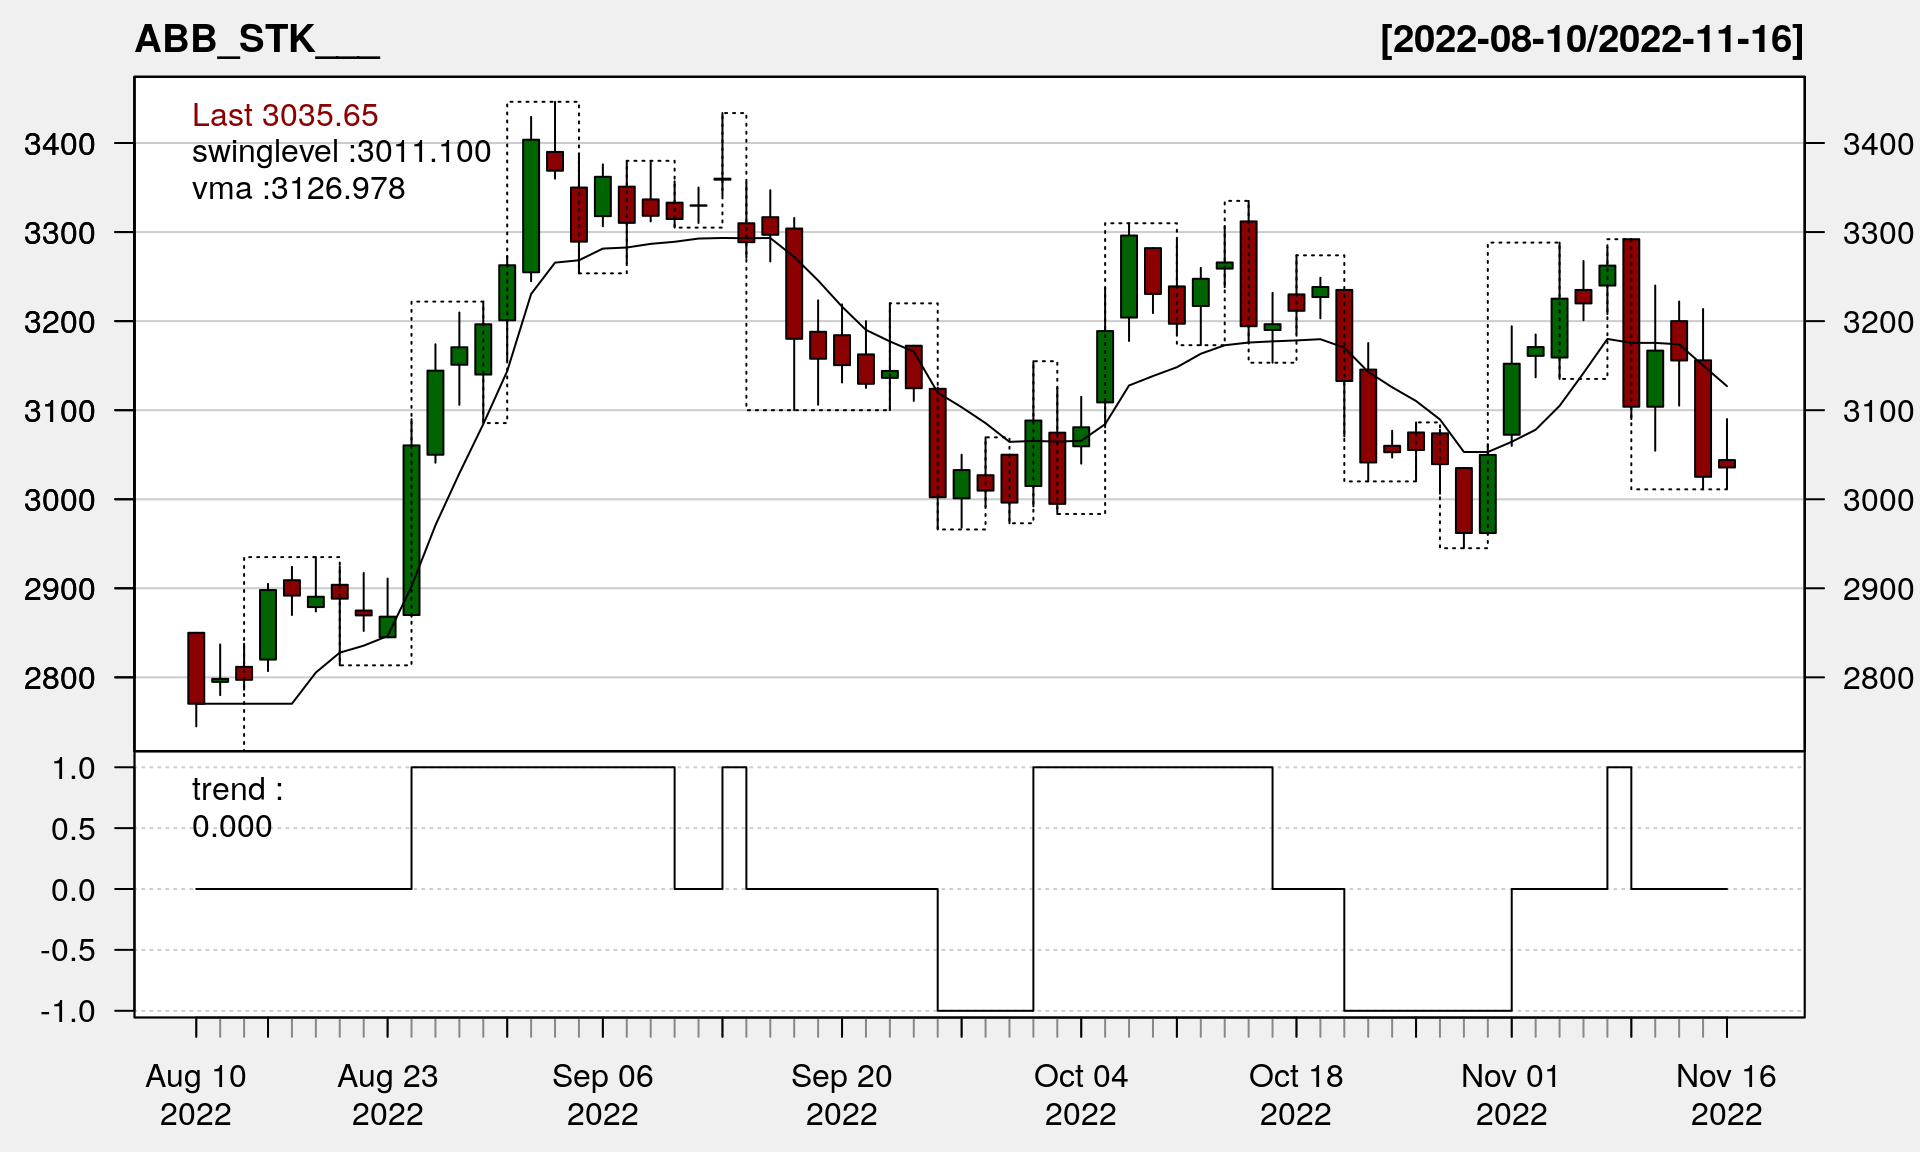Screen dimensions: 1920x1152
Task: Click the red 'Last 3035.65' text
Action: click(x=285, y=115)
